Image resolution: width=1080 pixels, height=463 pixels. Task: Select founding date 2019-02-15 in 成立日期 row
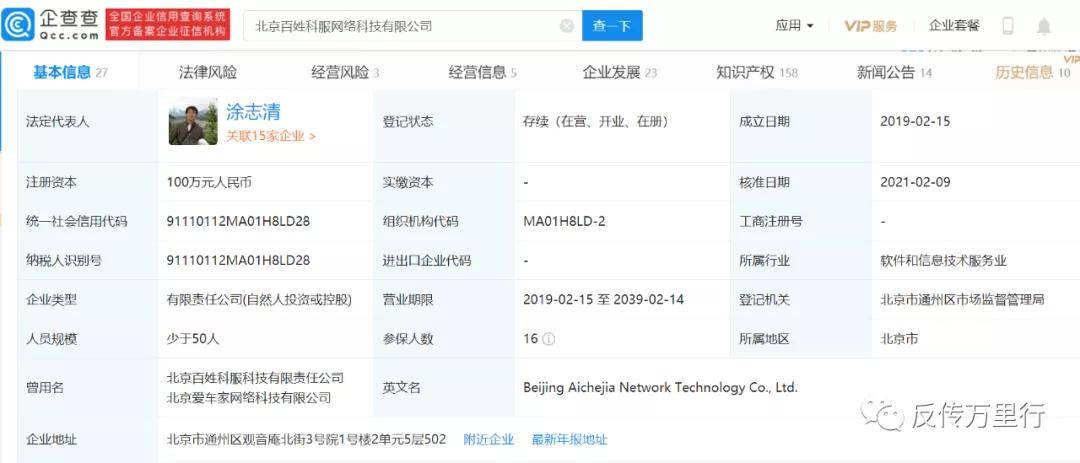click(x=915, y=121)
